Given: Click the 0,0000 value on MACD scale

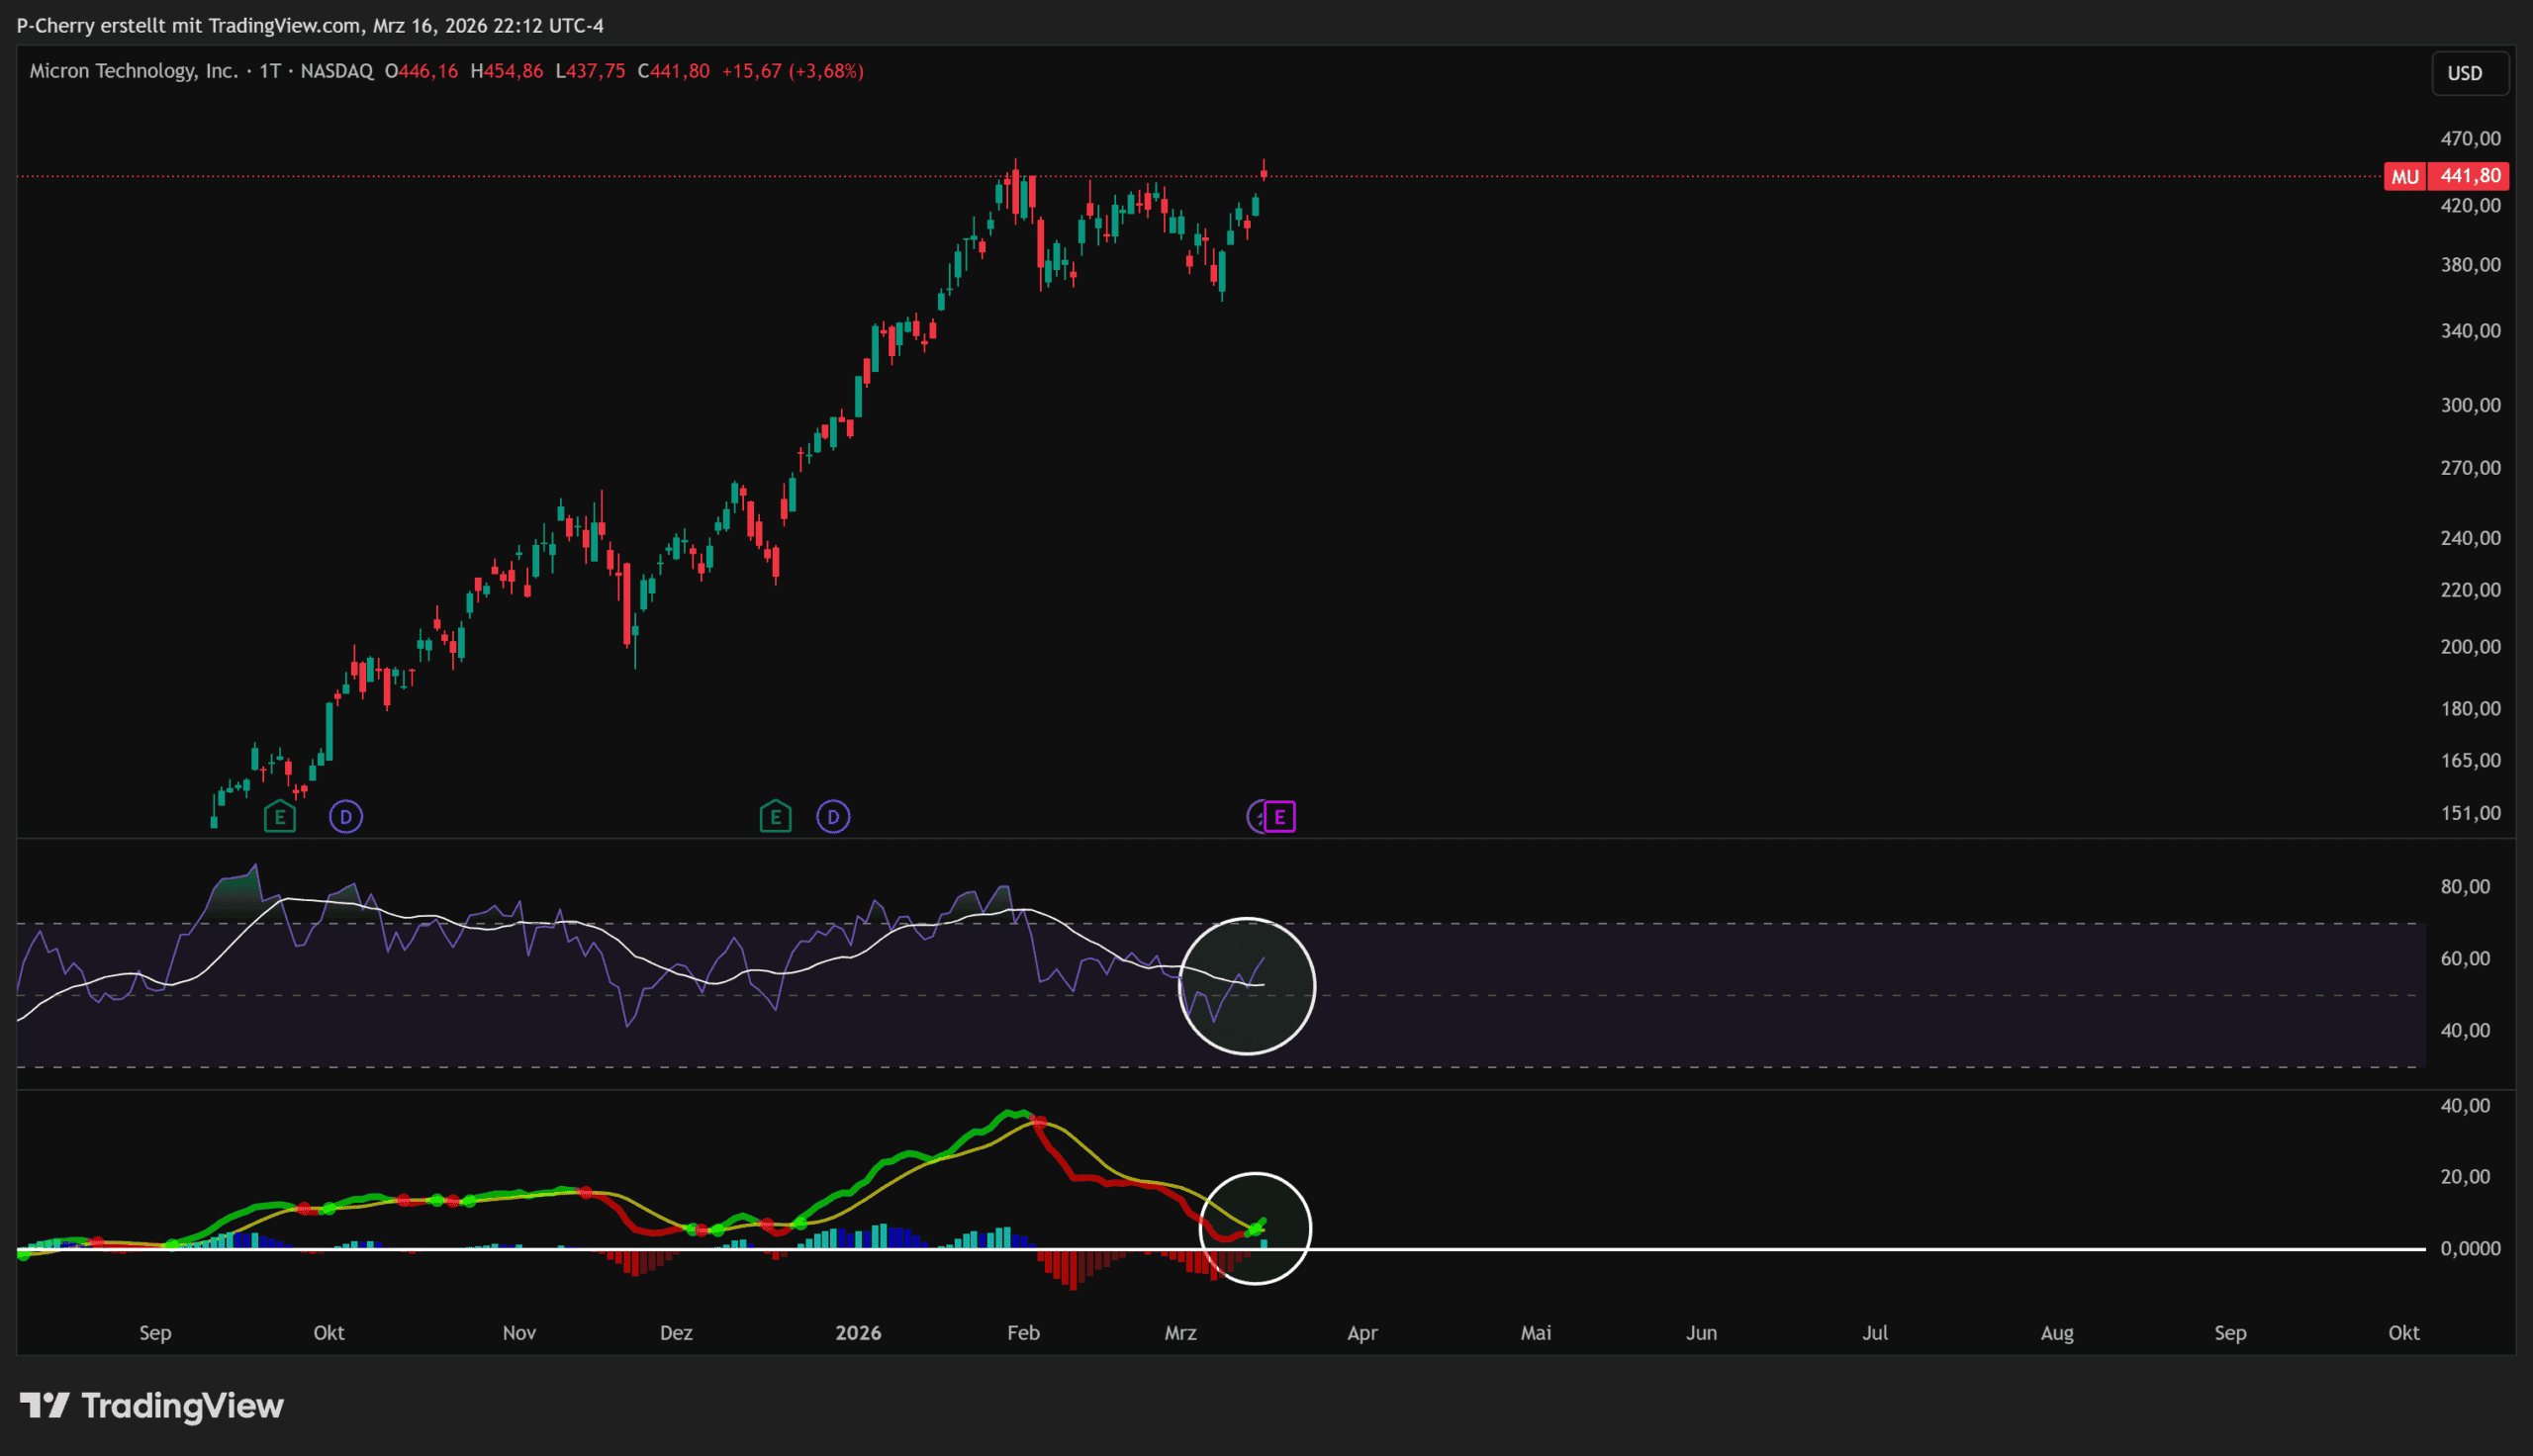Looking at the screenshot, I should point(2470,1248).
